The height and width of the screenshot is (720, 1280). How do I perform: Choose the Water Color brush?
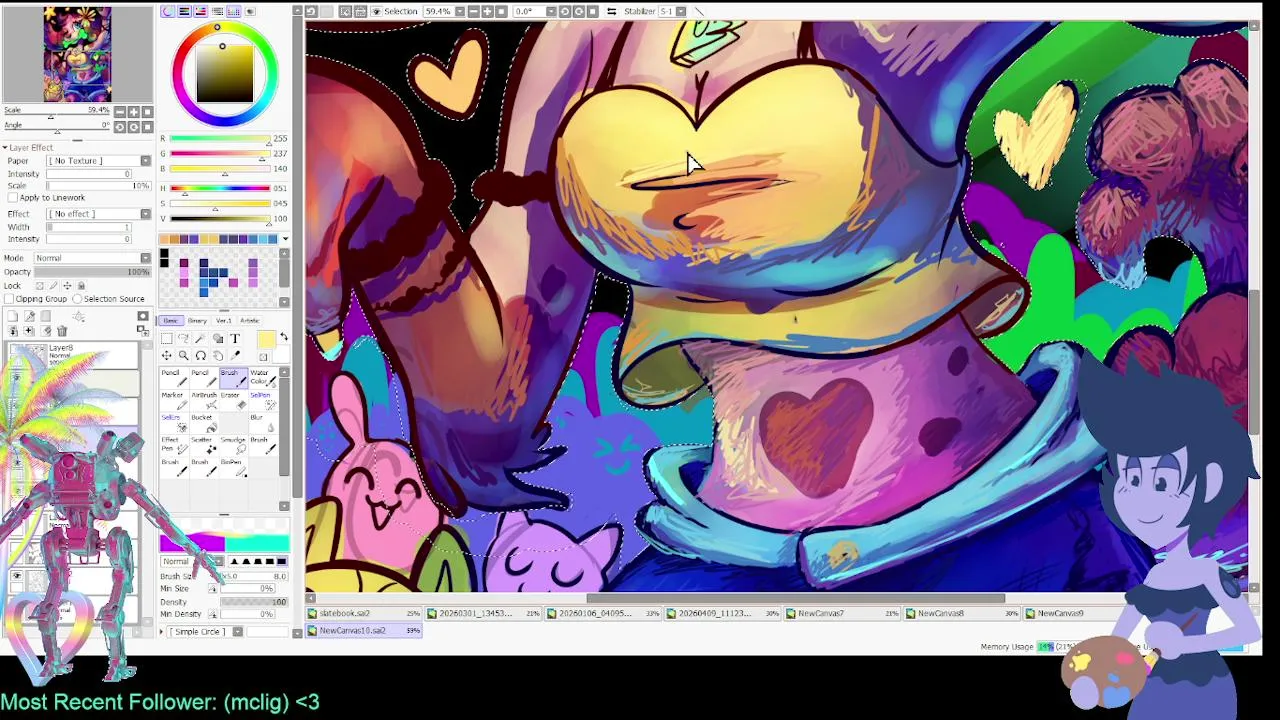pyautogui.click(x=264, y=378)
